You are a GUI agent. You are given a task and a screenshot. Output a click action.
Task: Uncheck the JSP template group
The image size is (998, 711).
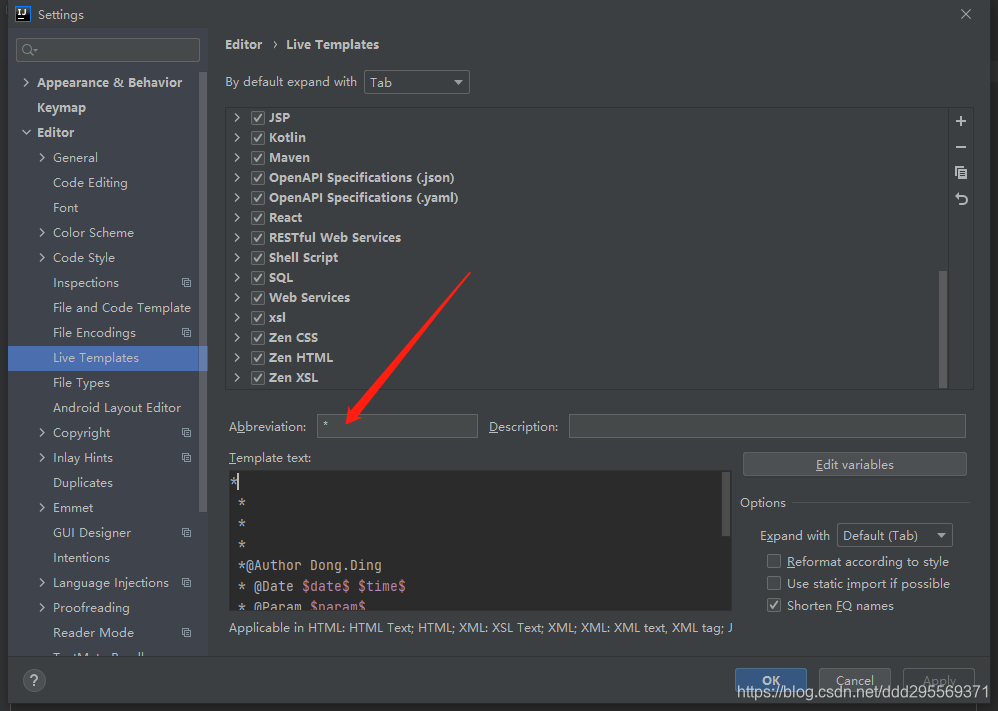(258, 117)
